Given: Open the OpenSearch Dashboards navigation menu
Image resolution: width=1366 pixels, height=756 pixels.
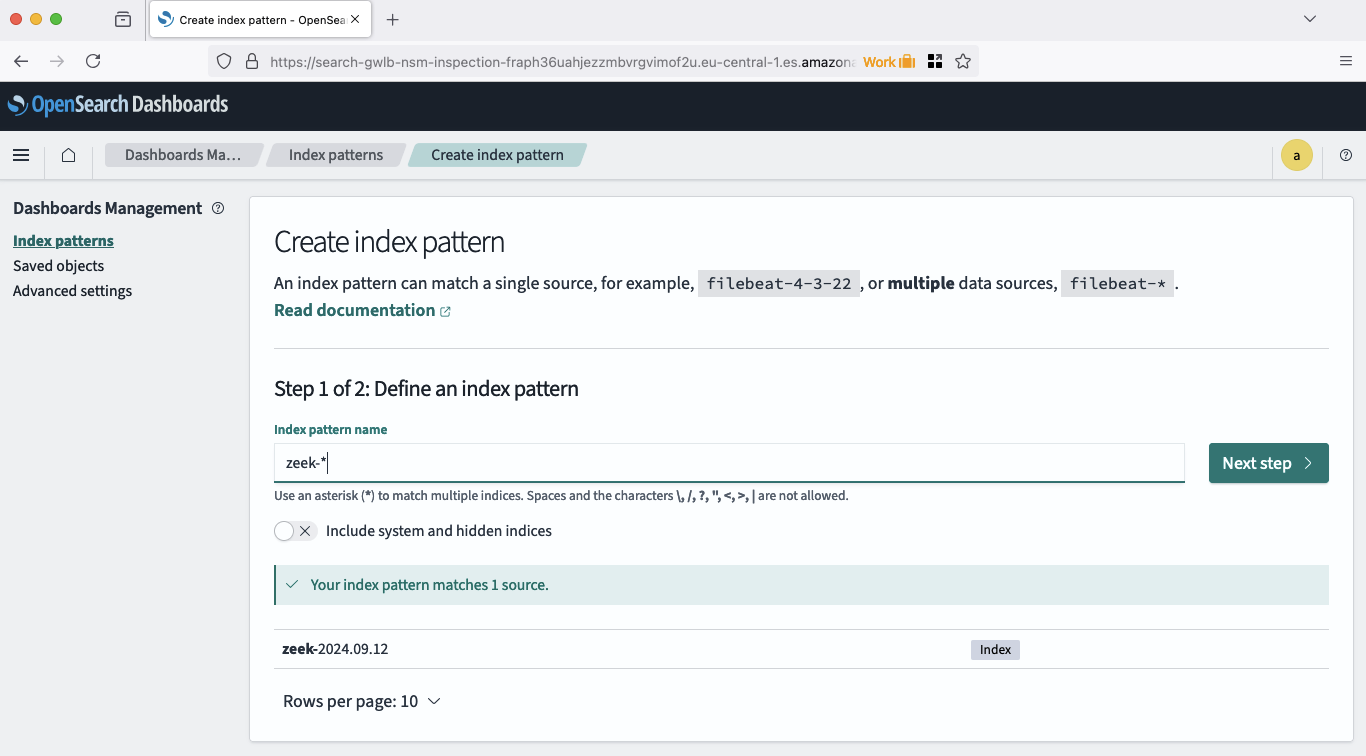Looking at the screenshot, I should click(x=21, y=155).
